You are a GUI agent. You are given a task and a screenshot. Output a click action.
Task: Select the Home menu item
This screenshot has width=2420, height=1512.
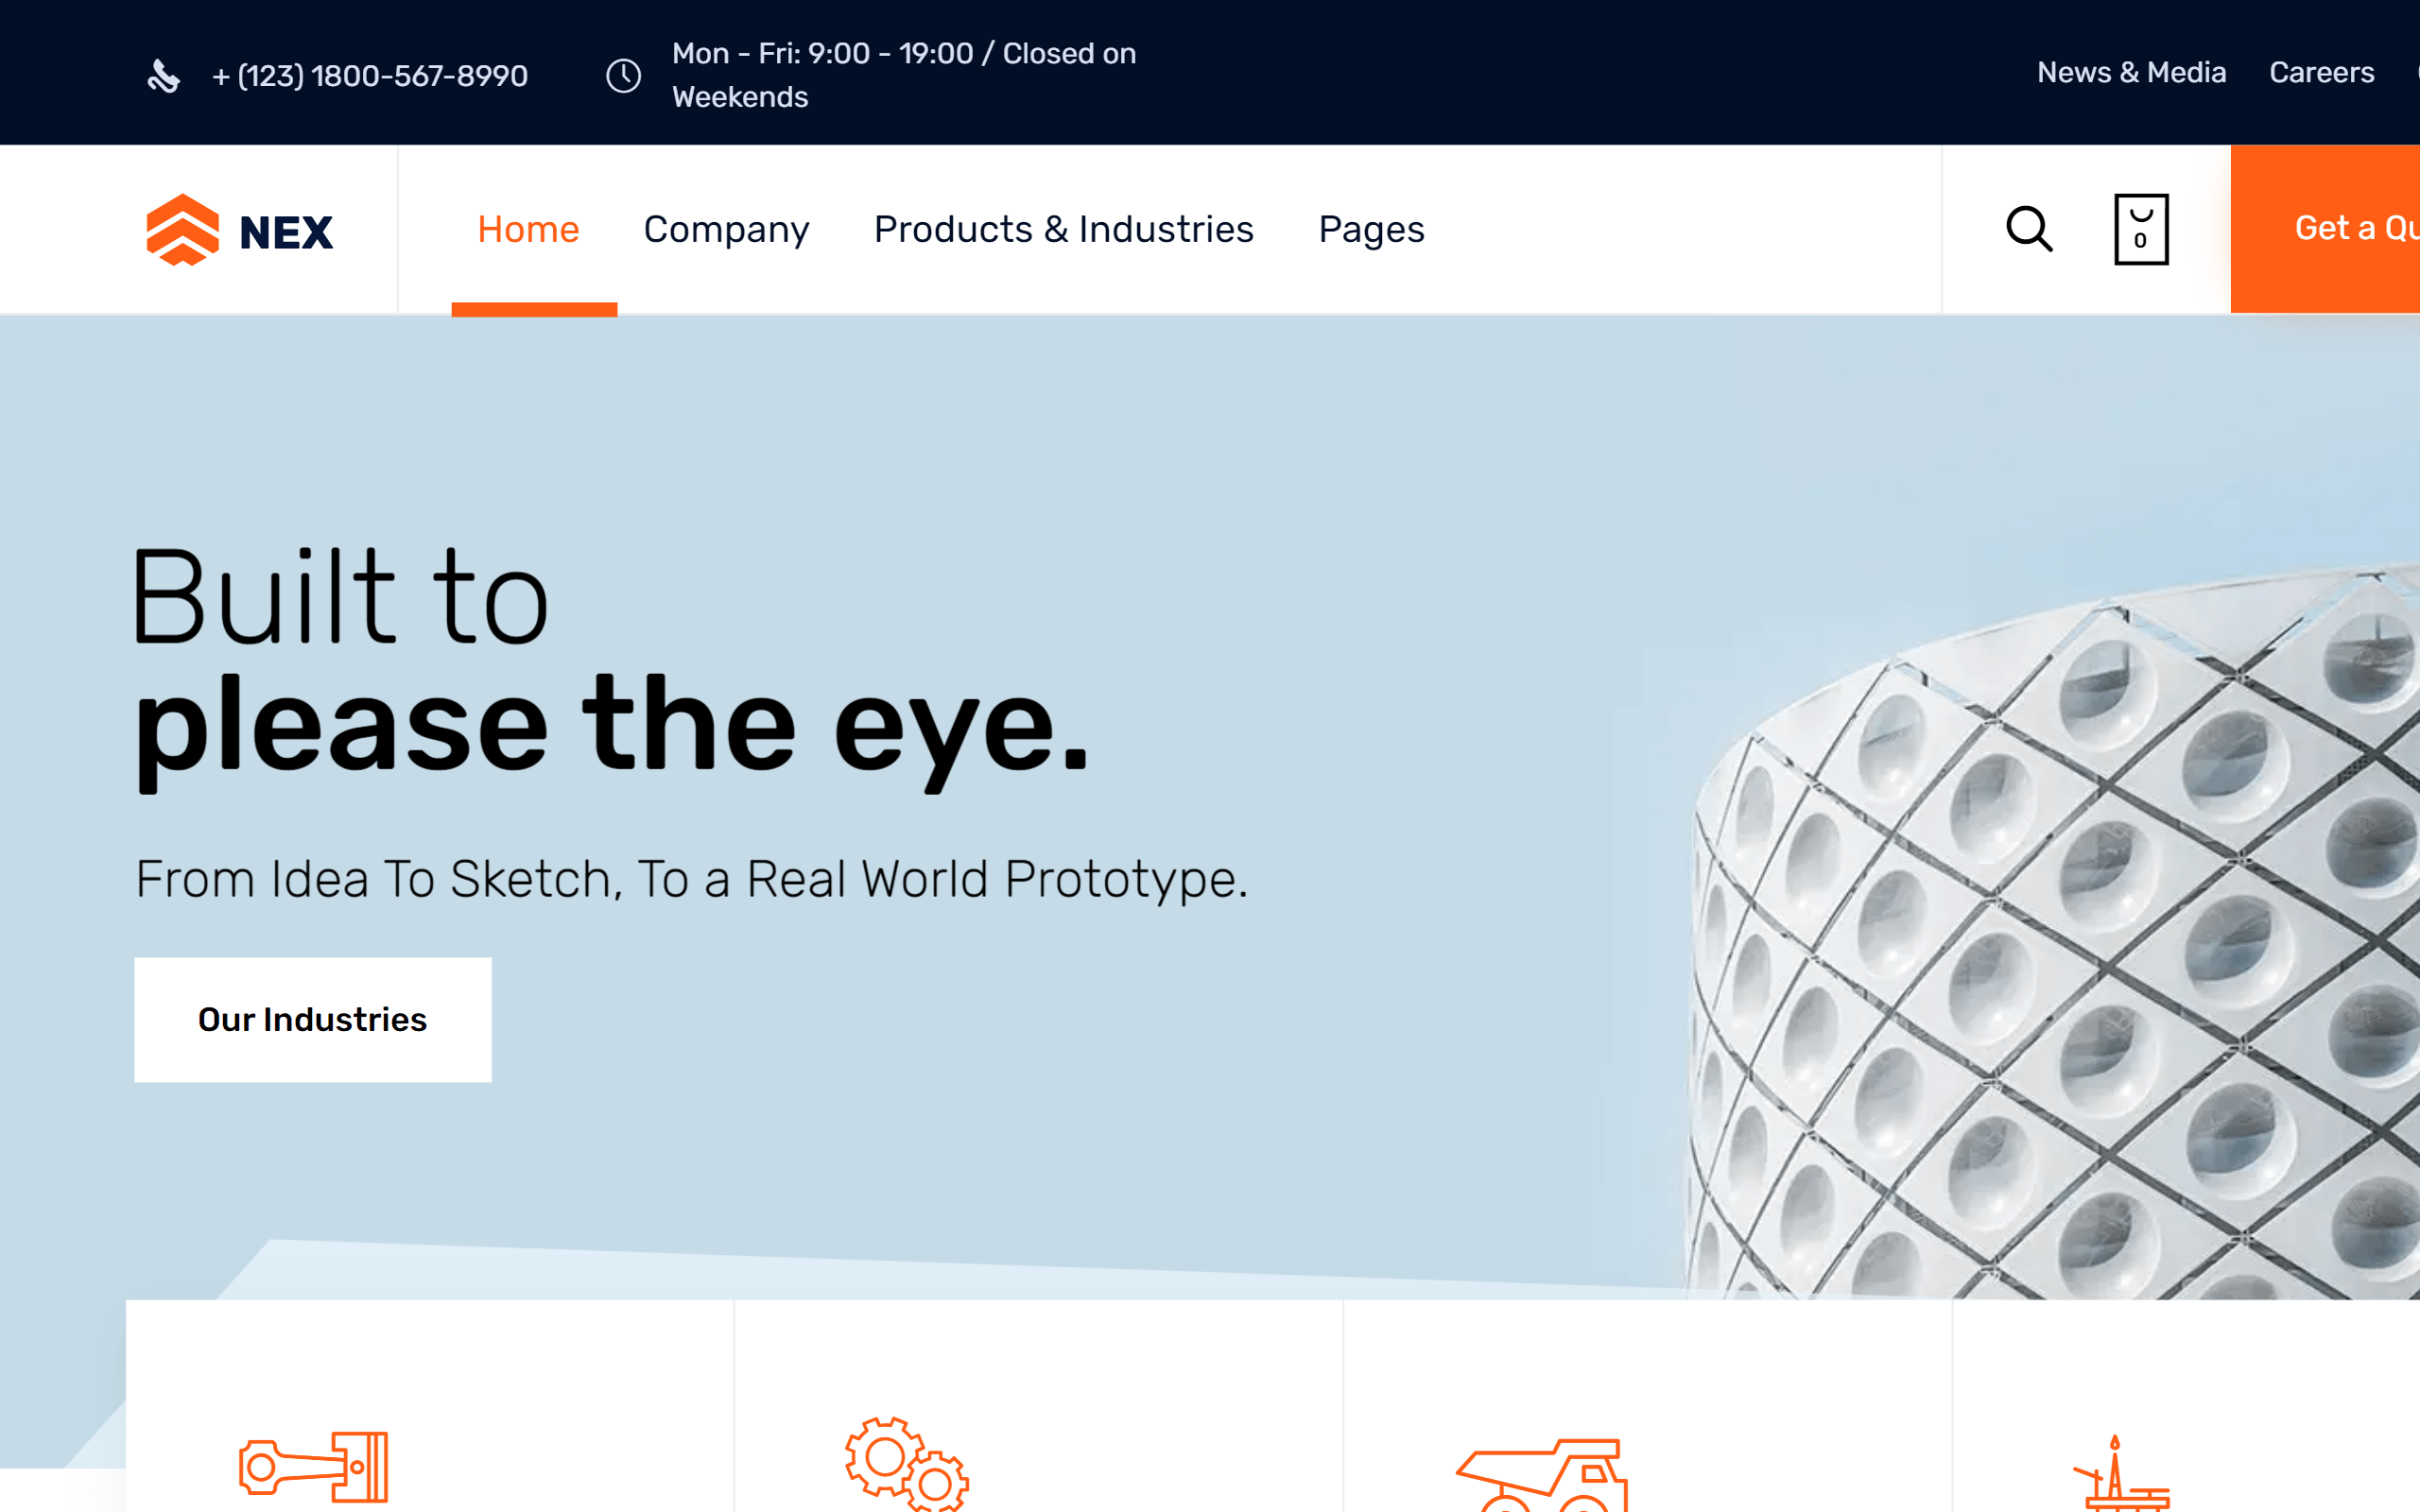click(528, 229)
